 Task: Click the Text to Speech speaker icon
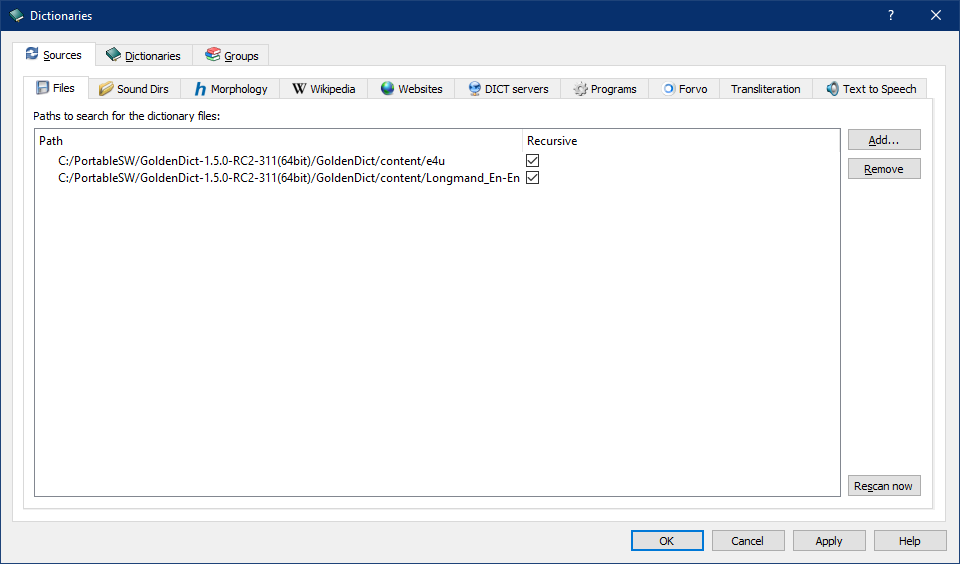[833, 89]
